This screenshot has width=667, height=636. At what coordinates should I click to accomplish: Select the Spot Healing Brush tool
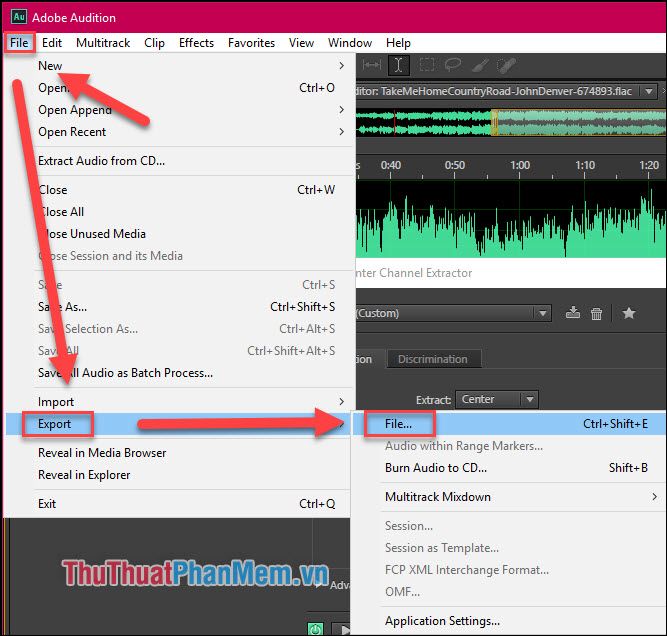pos(506,65)
